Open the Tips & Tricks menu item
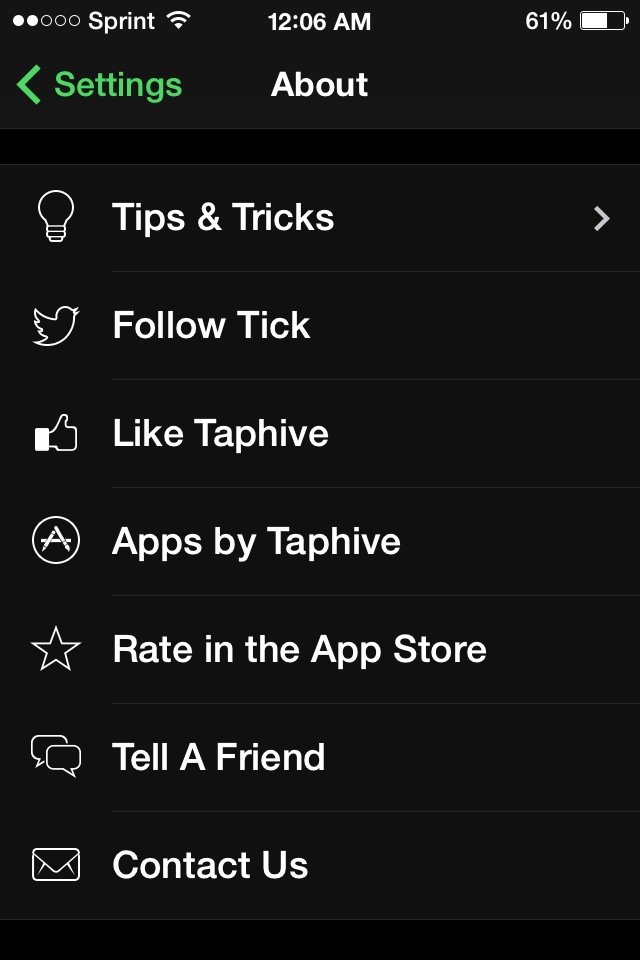640x960 pixels. [223, 218]
